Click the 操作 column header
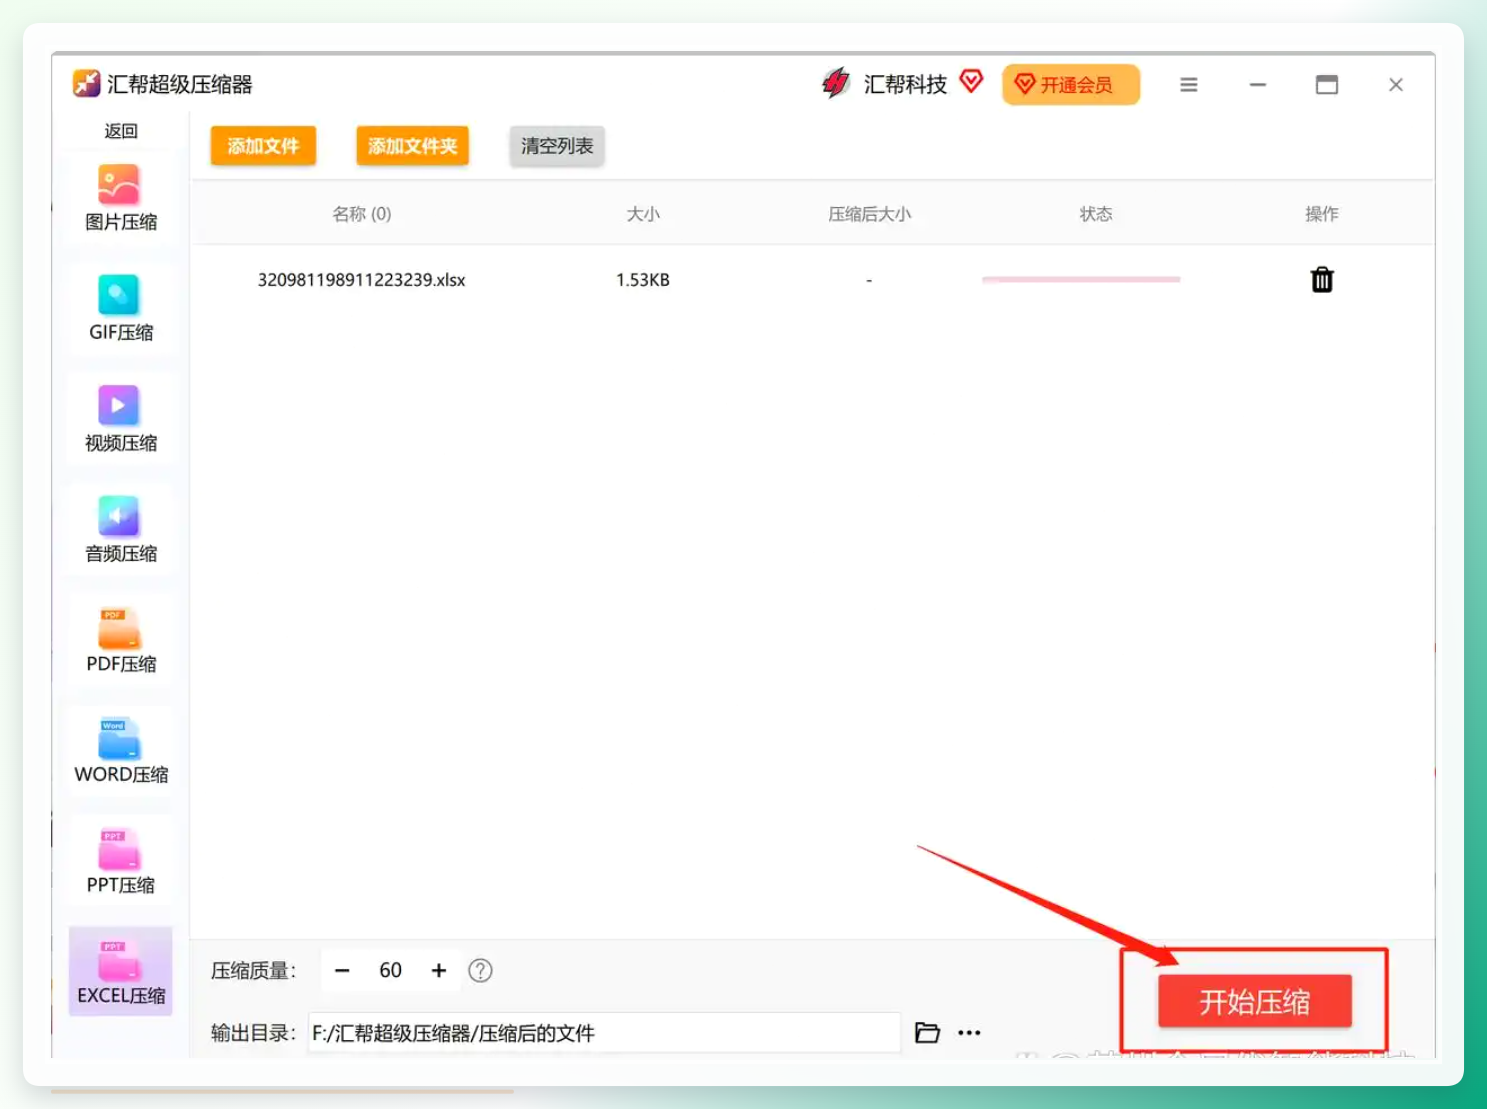This screenshot has width=1487, height=1109. point(1321,214)
